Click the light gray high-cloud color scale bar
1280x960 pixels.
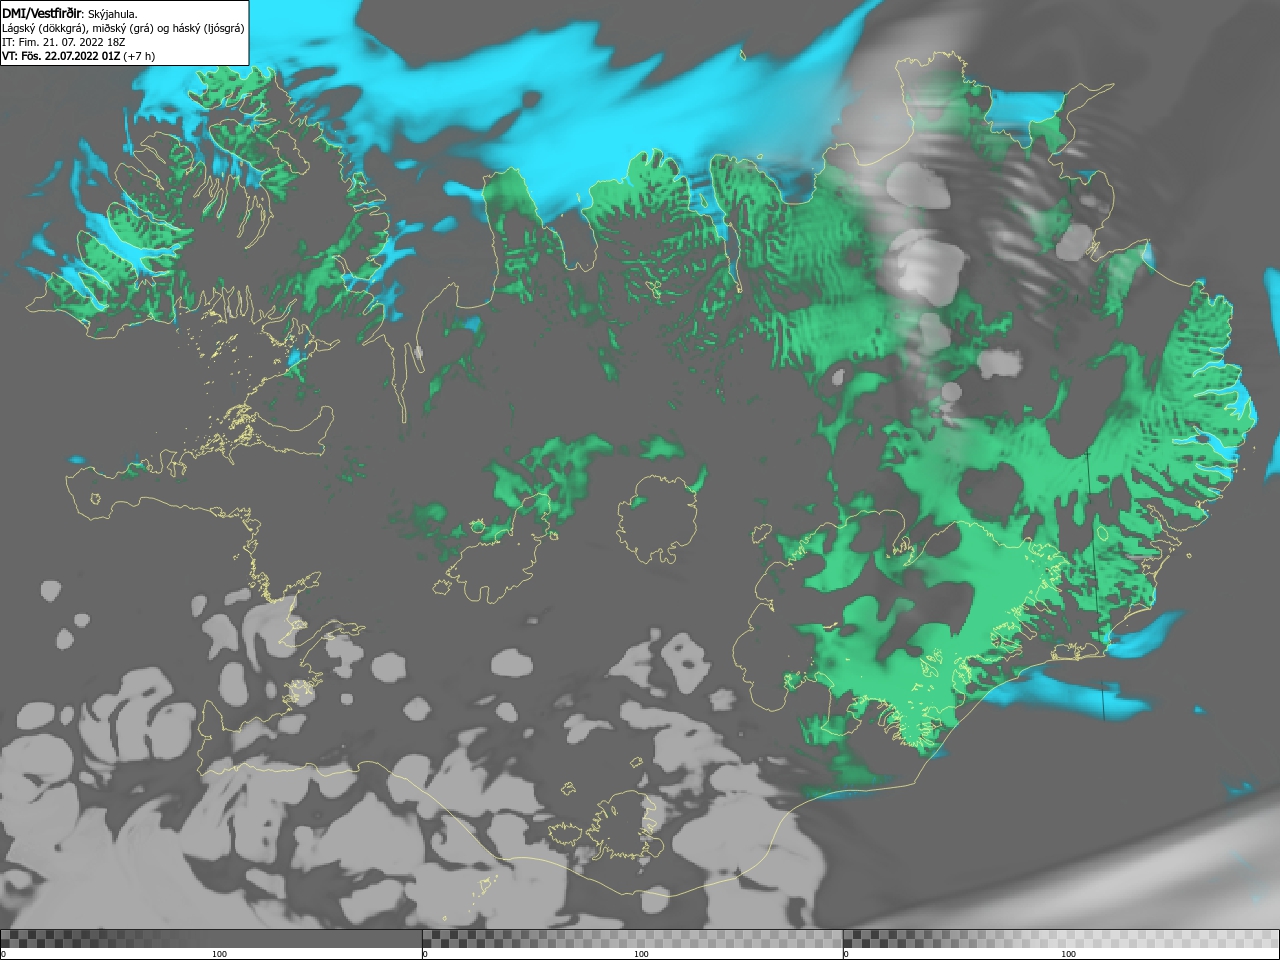coord(1061,939)
